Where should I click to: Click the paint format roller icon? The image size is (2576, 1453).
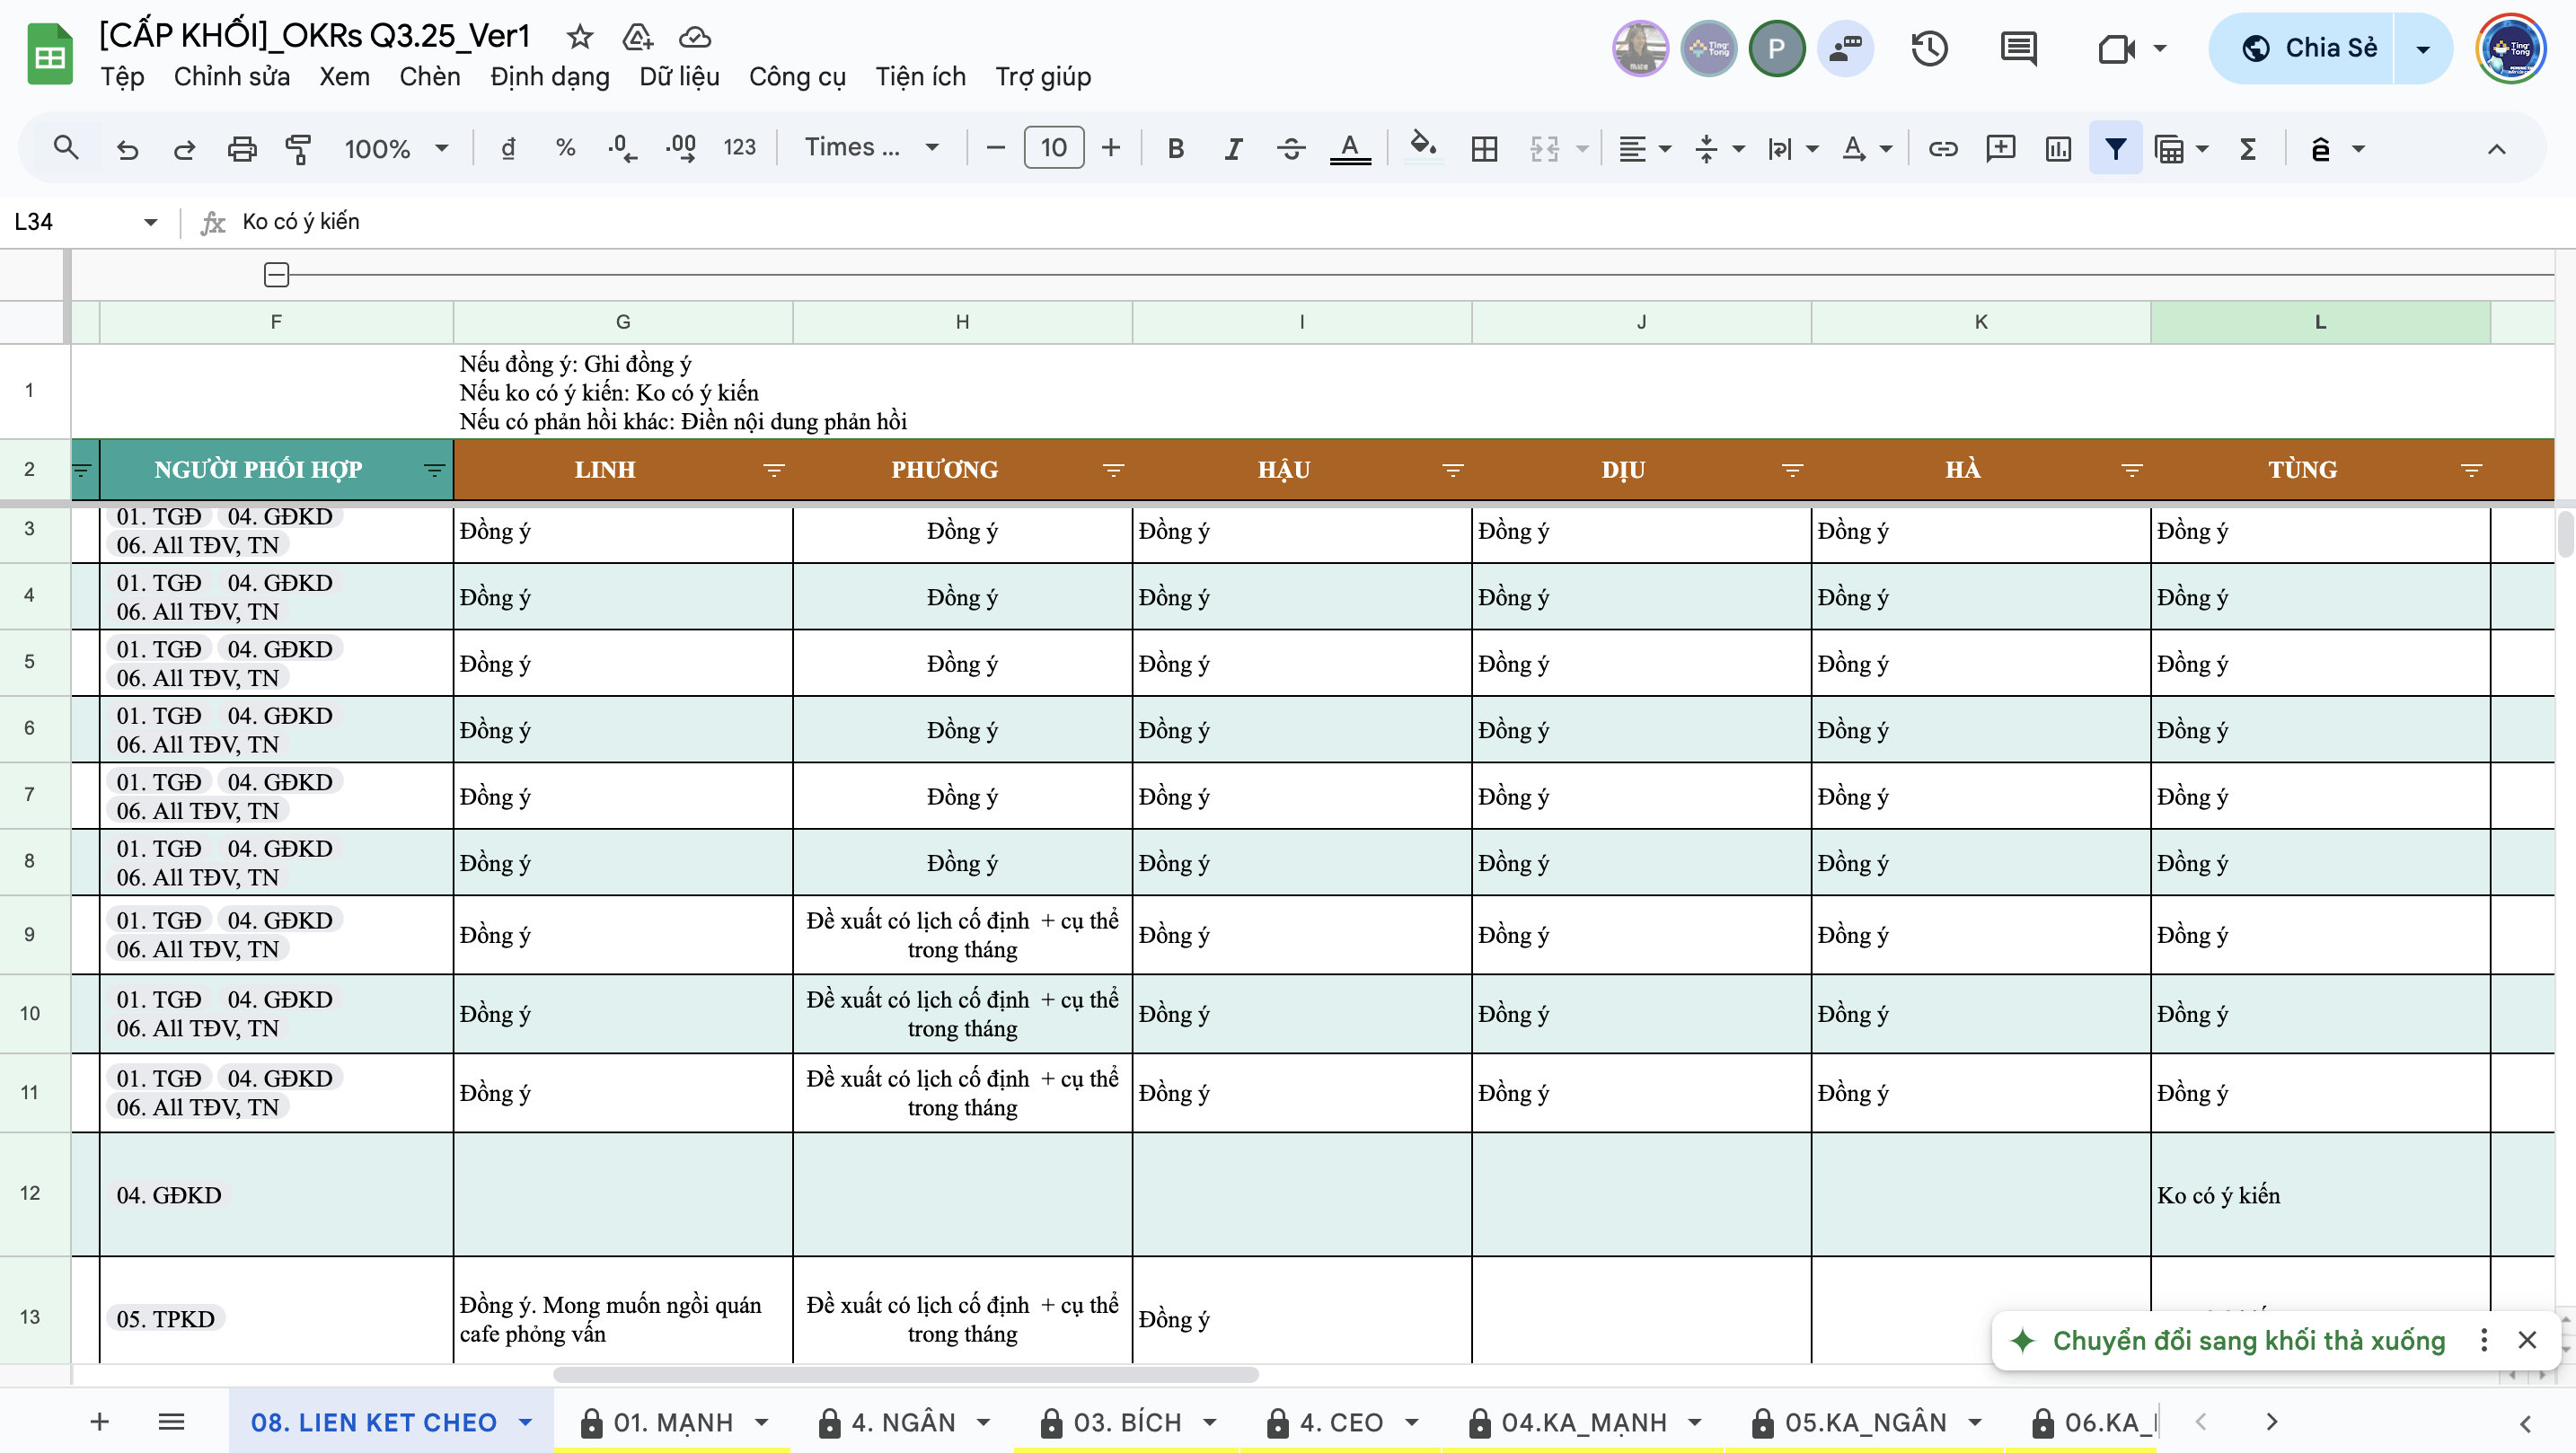[x=298, y=149]
